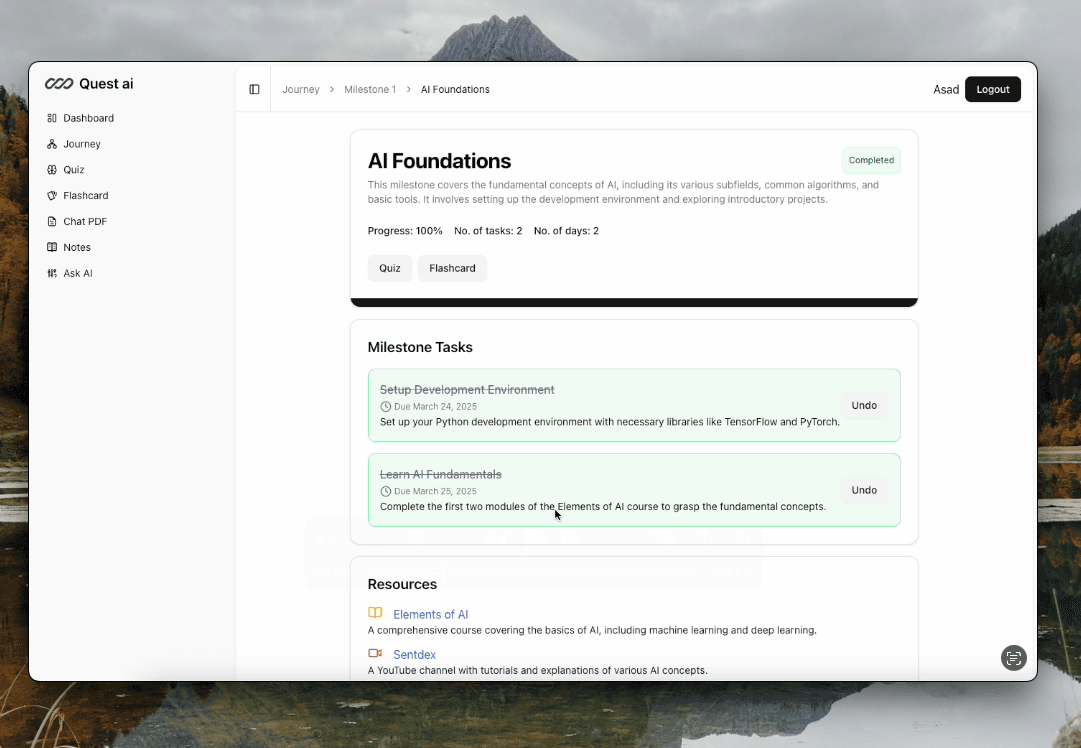Click the book icon beside Elements of AI
This screenshot has width=1081, height=748.
tap(375, 612)
